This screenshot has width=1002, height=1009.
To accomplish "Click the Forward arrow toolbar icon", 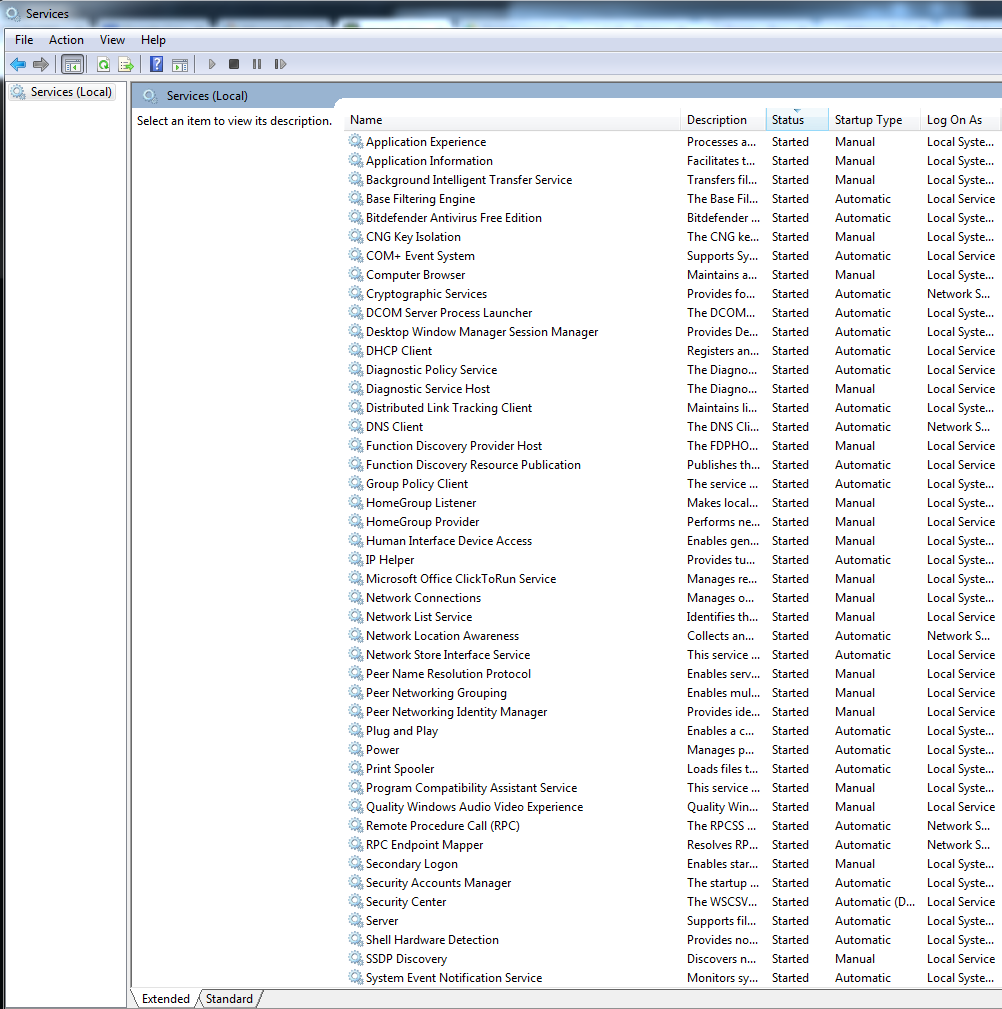I will coord(41,64).
